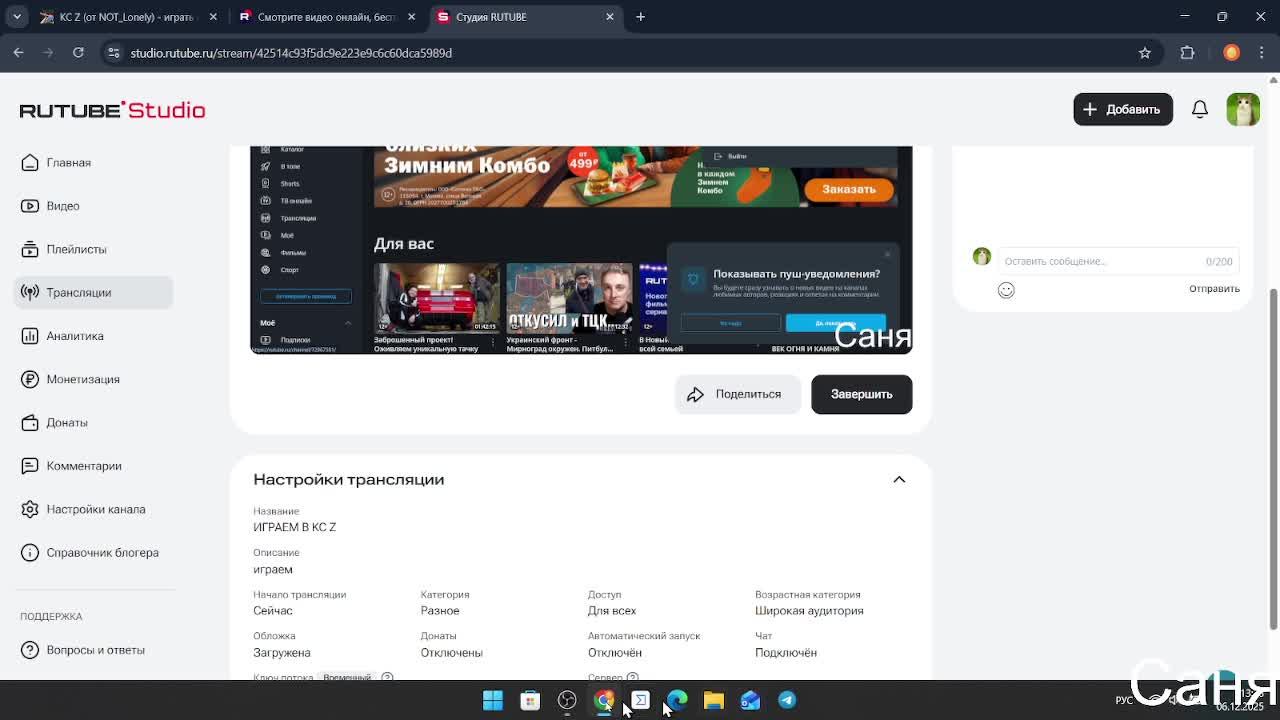
Task: Click the Широкая аудитория age category value
Action: point(809,611)
